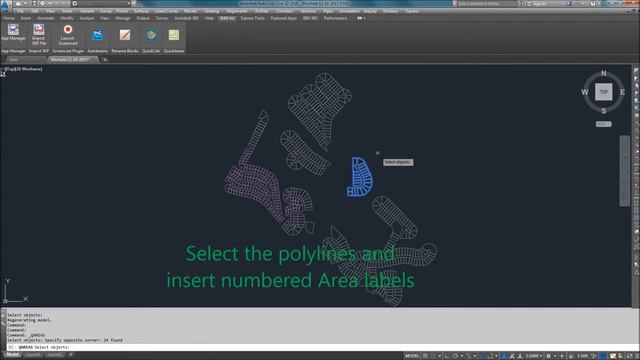Switch to the Analyze ribbon tab
Screen dimensions: 640x360
87,18
